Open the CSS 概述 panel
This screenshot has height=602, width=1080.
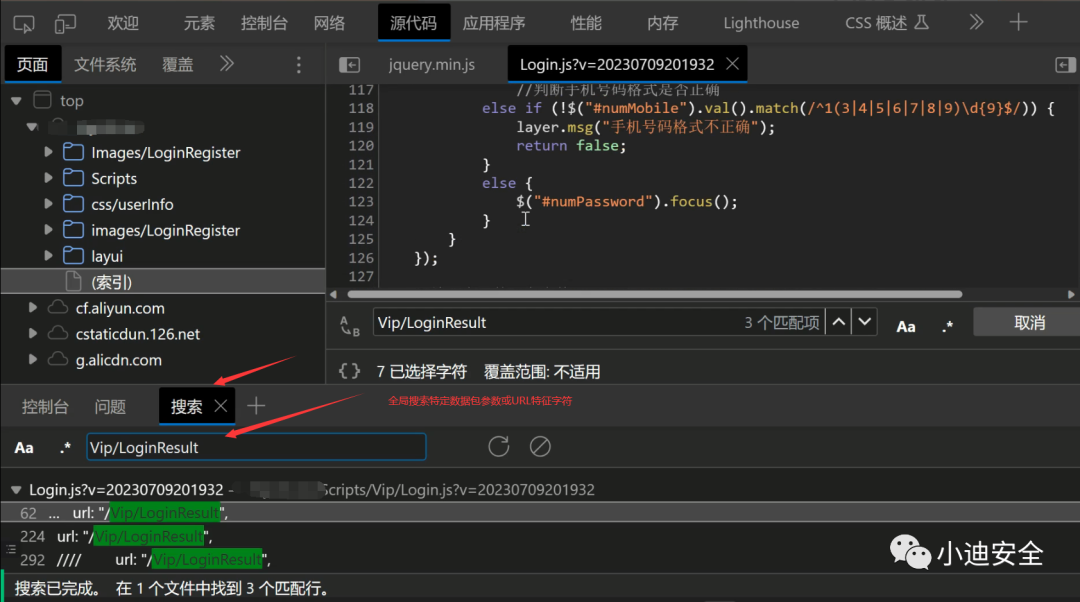pos(887,23)
